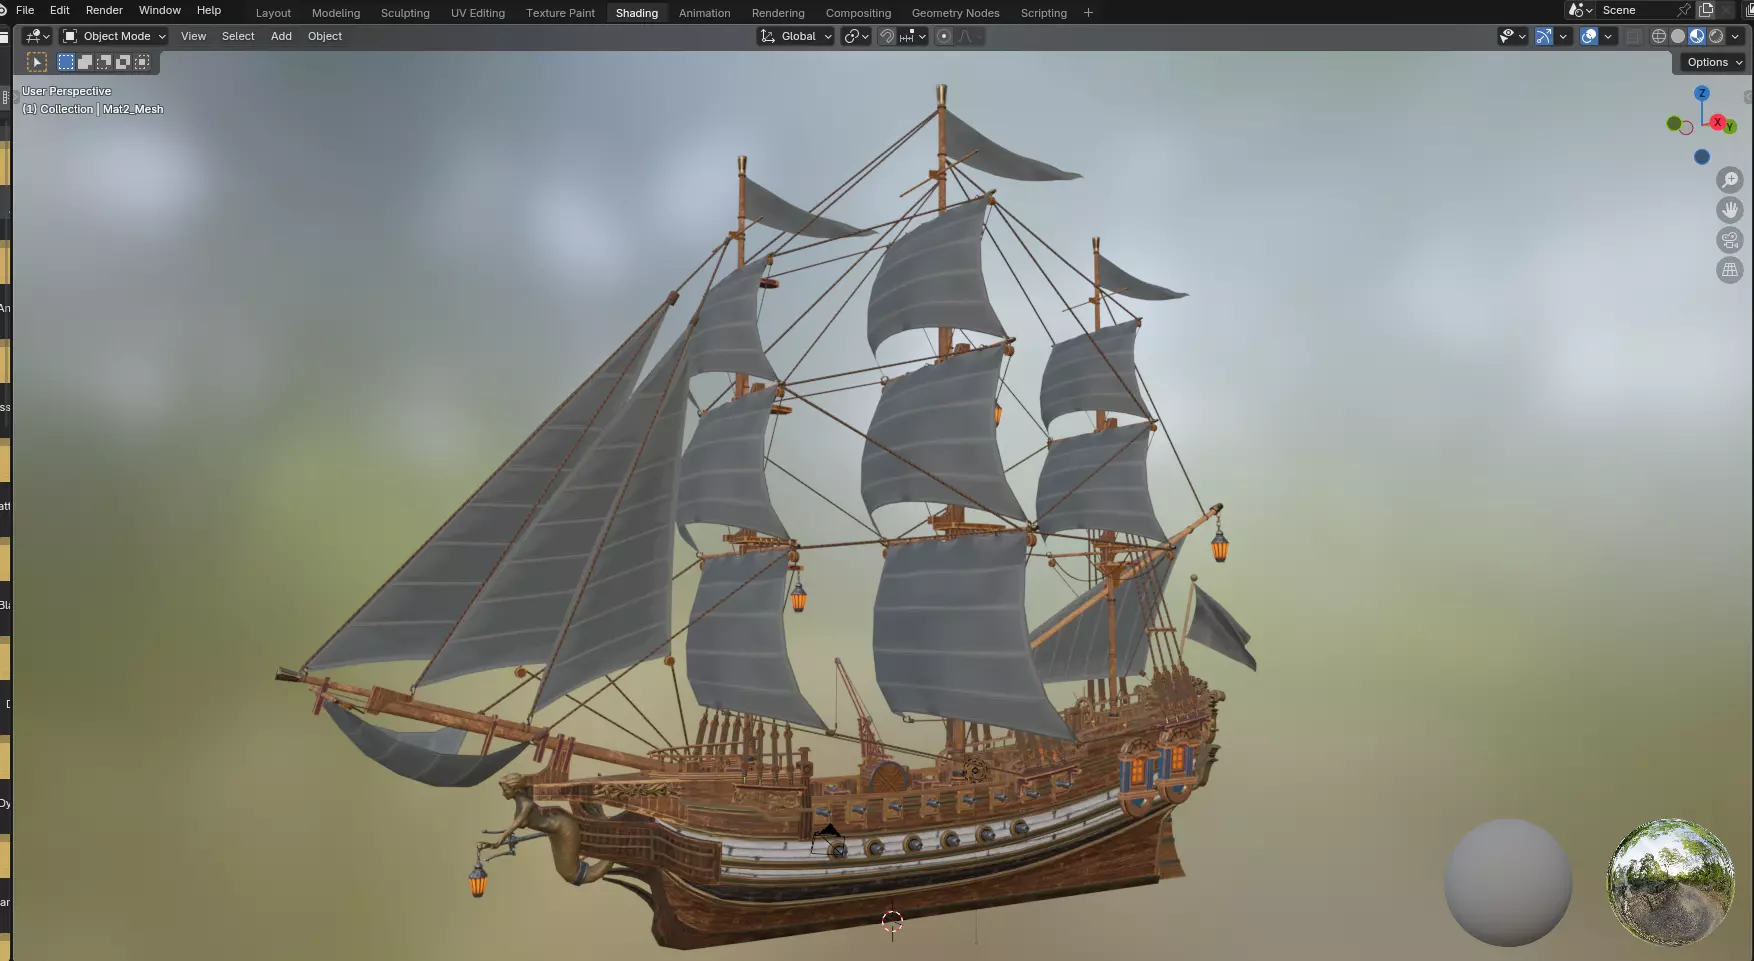Image resolution: width=1754 pixels, height=961 pixels.
Task: Click the Y axis on navigation gizmo
Action: [x=1730, y=127]
